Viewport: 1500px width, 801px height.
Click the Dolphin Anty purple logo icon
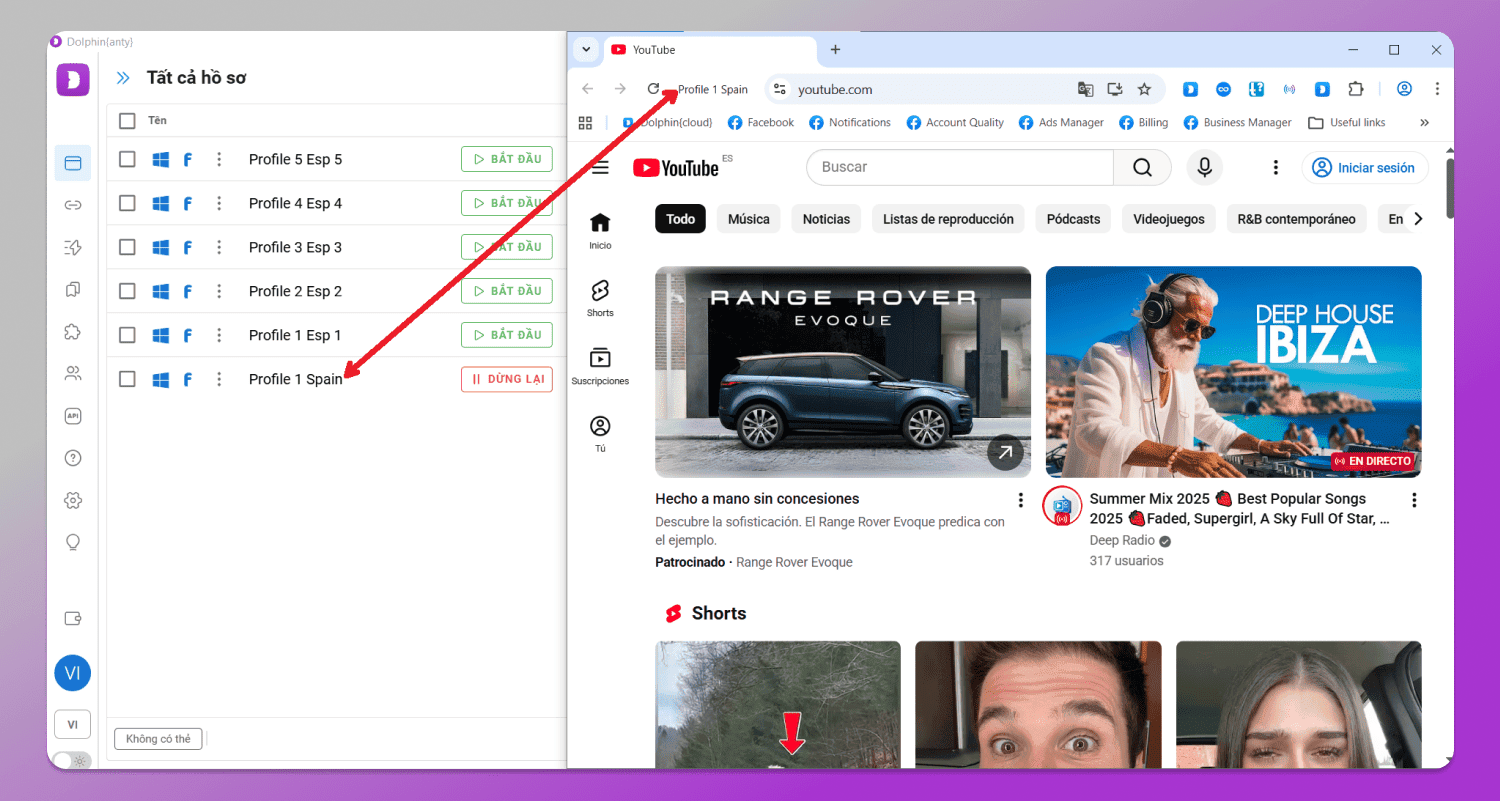click(x=73, y=79)
